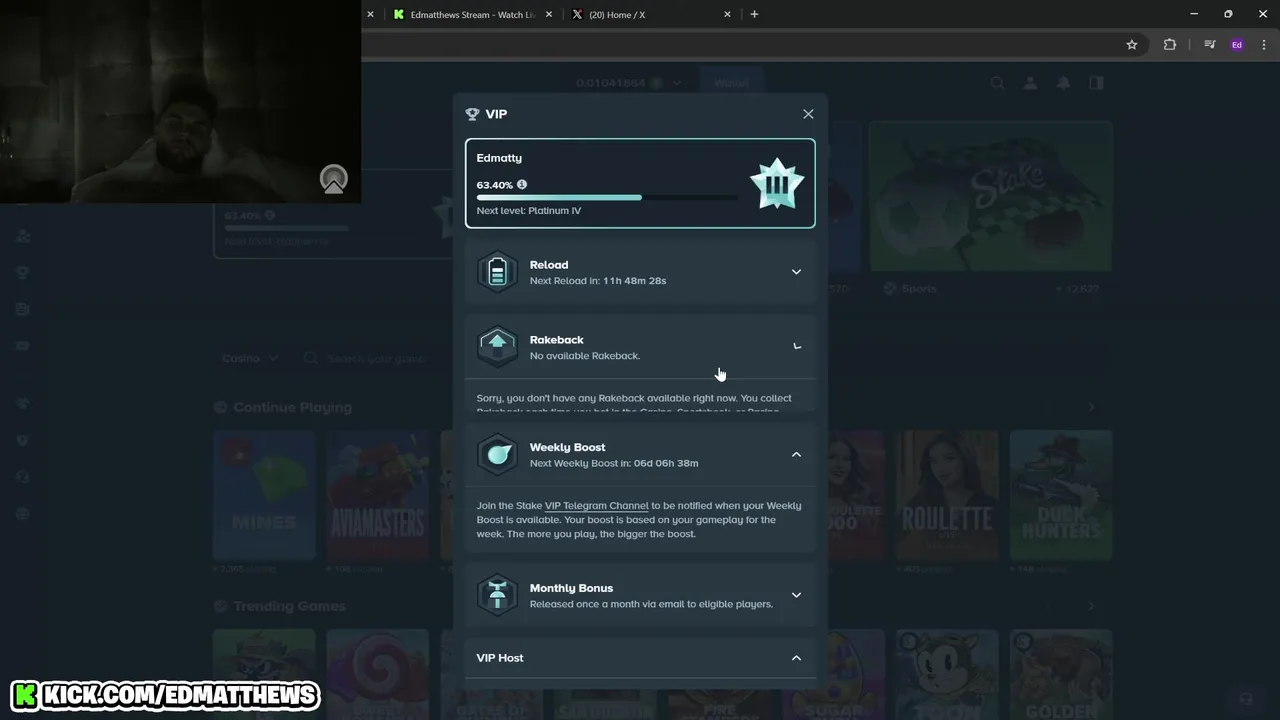Click 'Next level: Platinum IV' text
1280x720 pixels.
(529, 211)
